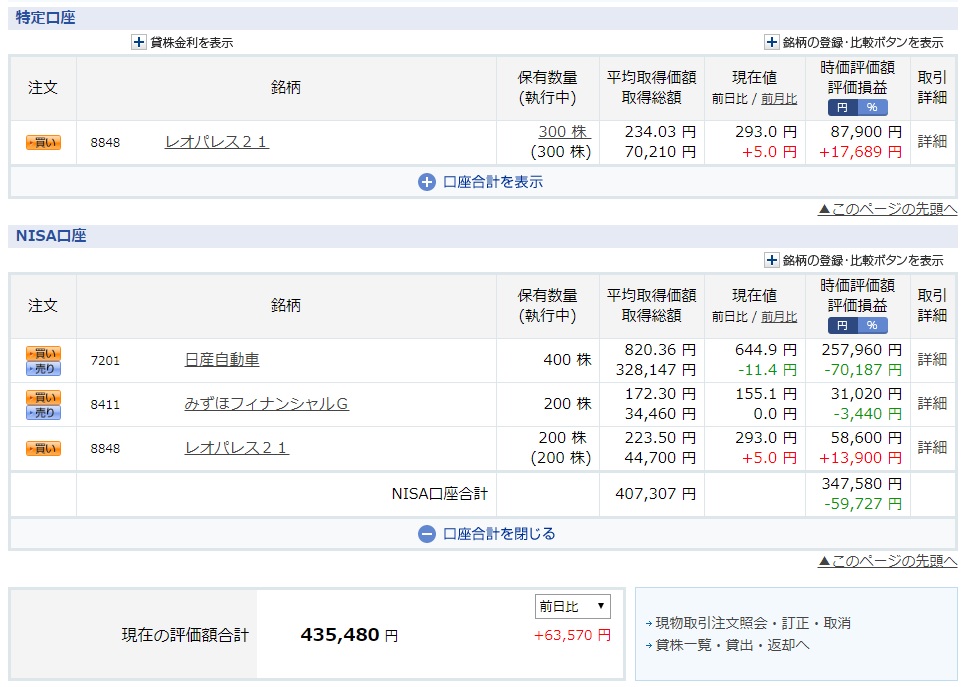Screen dimensions: 965x687
Task: Click the 売り order icon for 日産自動車
Action: tap(45, 369)
